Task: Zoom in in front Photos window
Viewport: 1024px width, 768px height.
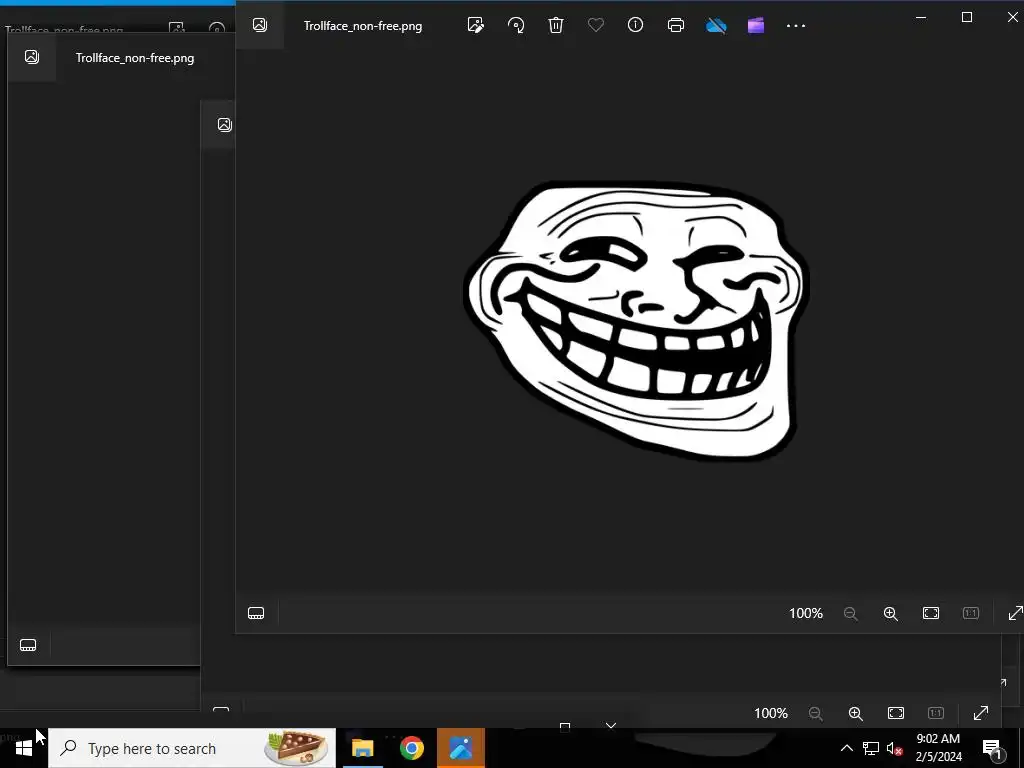Action: pos(891,613)
